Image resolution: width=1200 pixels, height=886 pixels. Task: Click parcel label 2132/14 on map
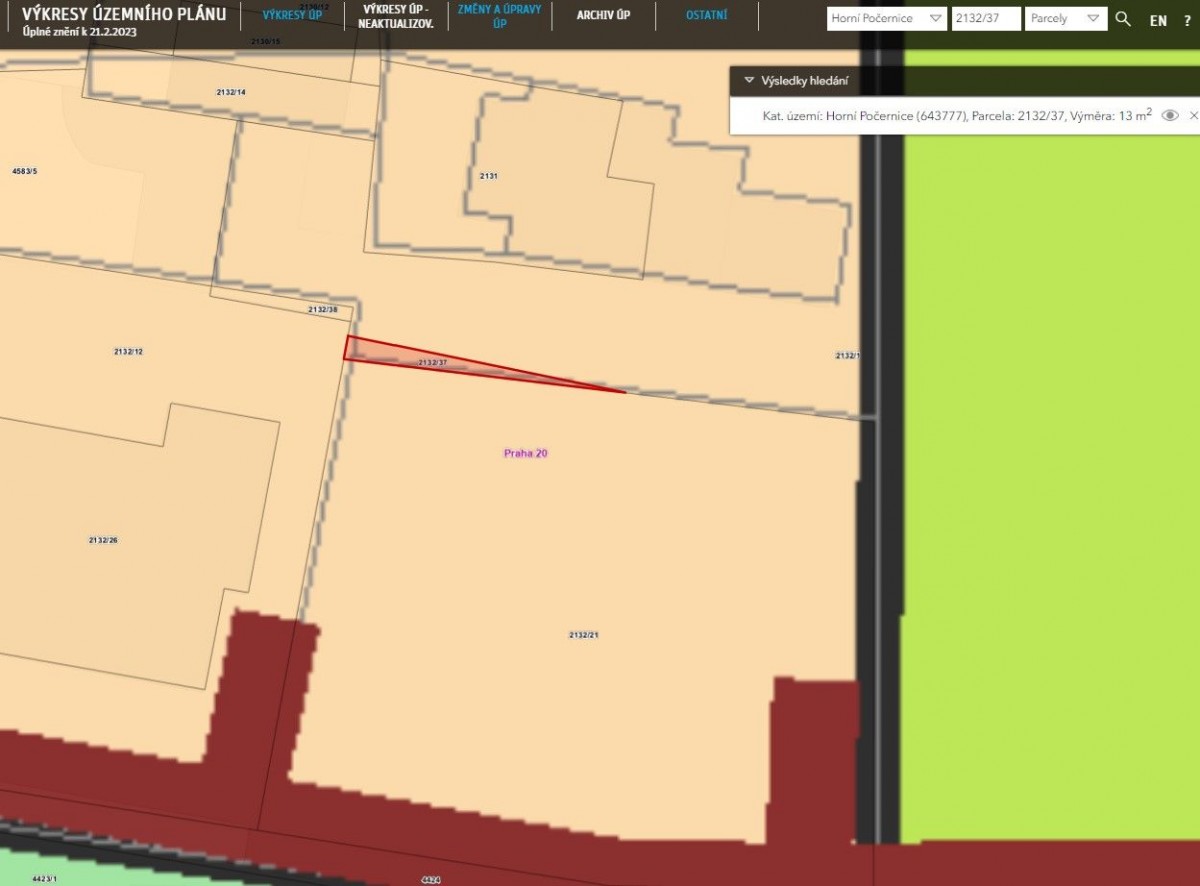[231, 92]
